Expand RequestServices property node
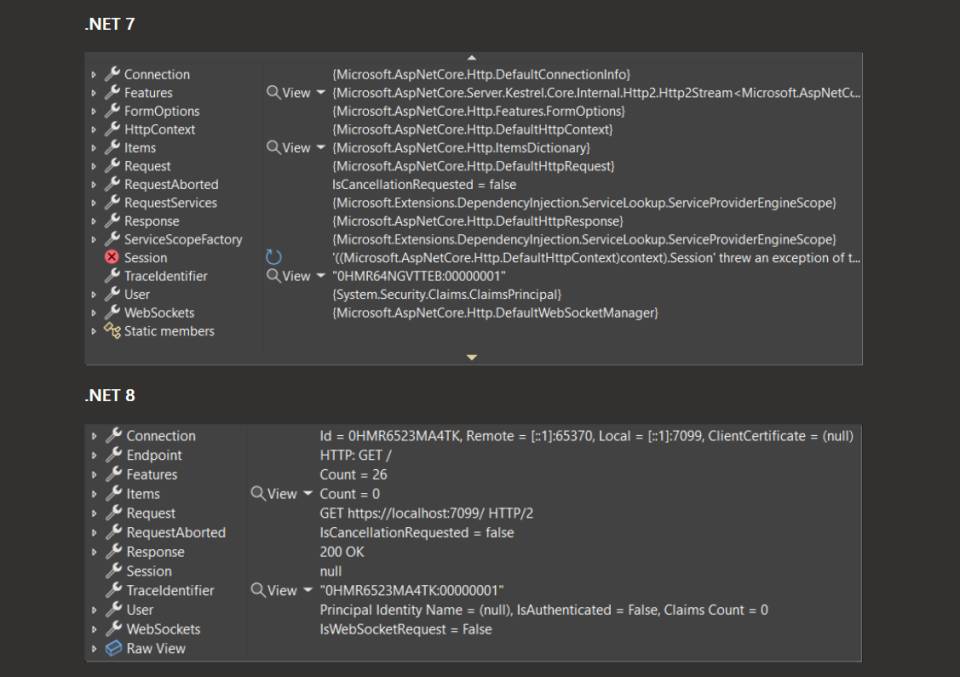The height and width of the screenshot is (677, 960). coord(94,203)
